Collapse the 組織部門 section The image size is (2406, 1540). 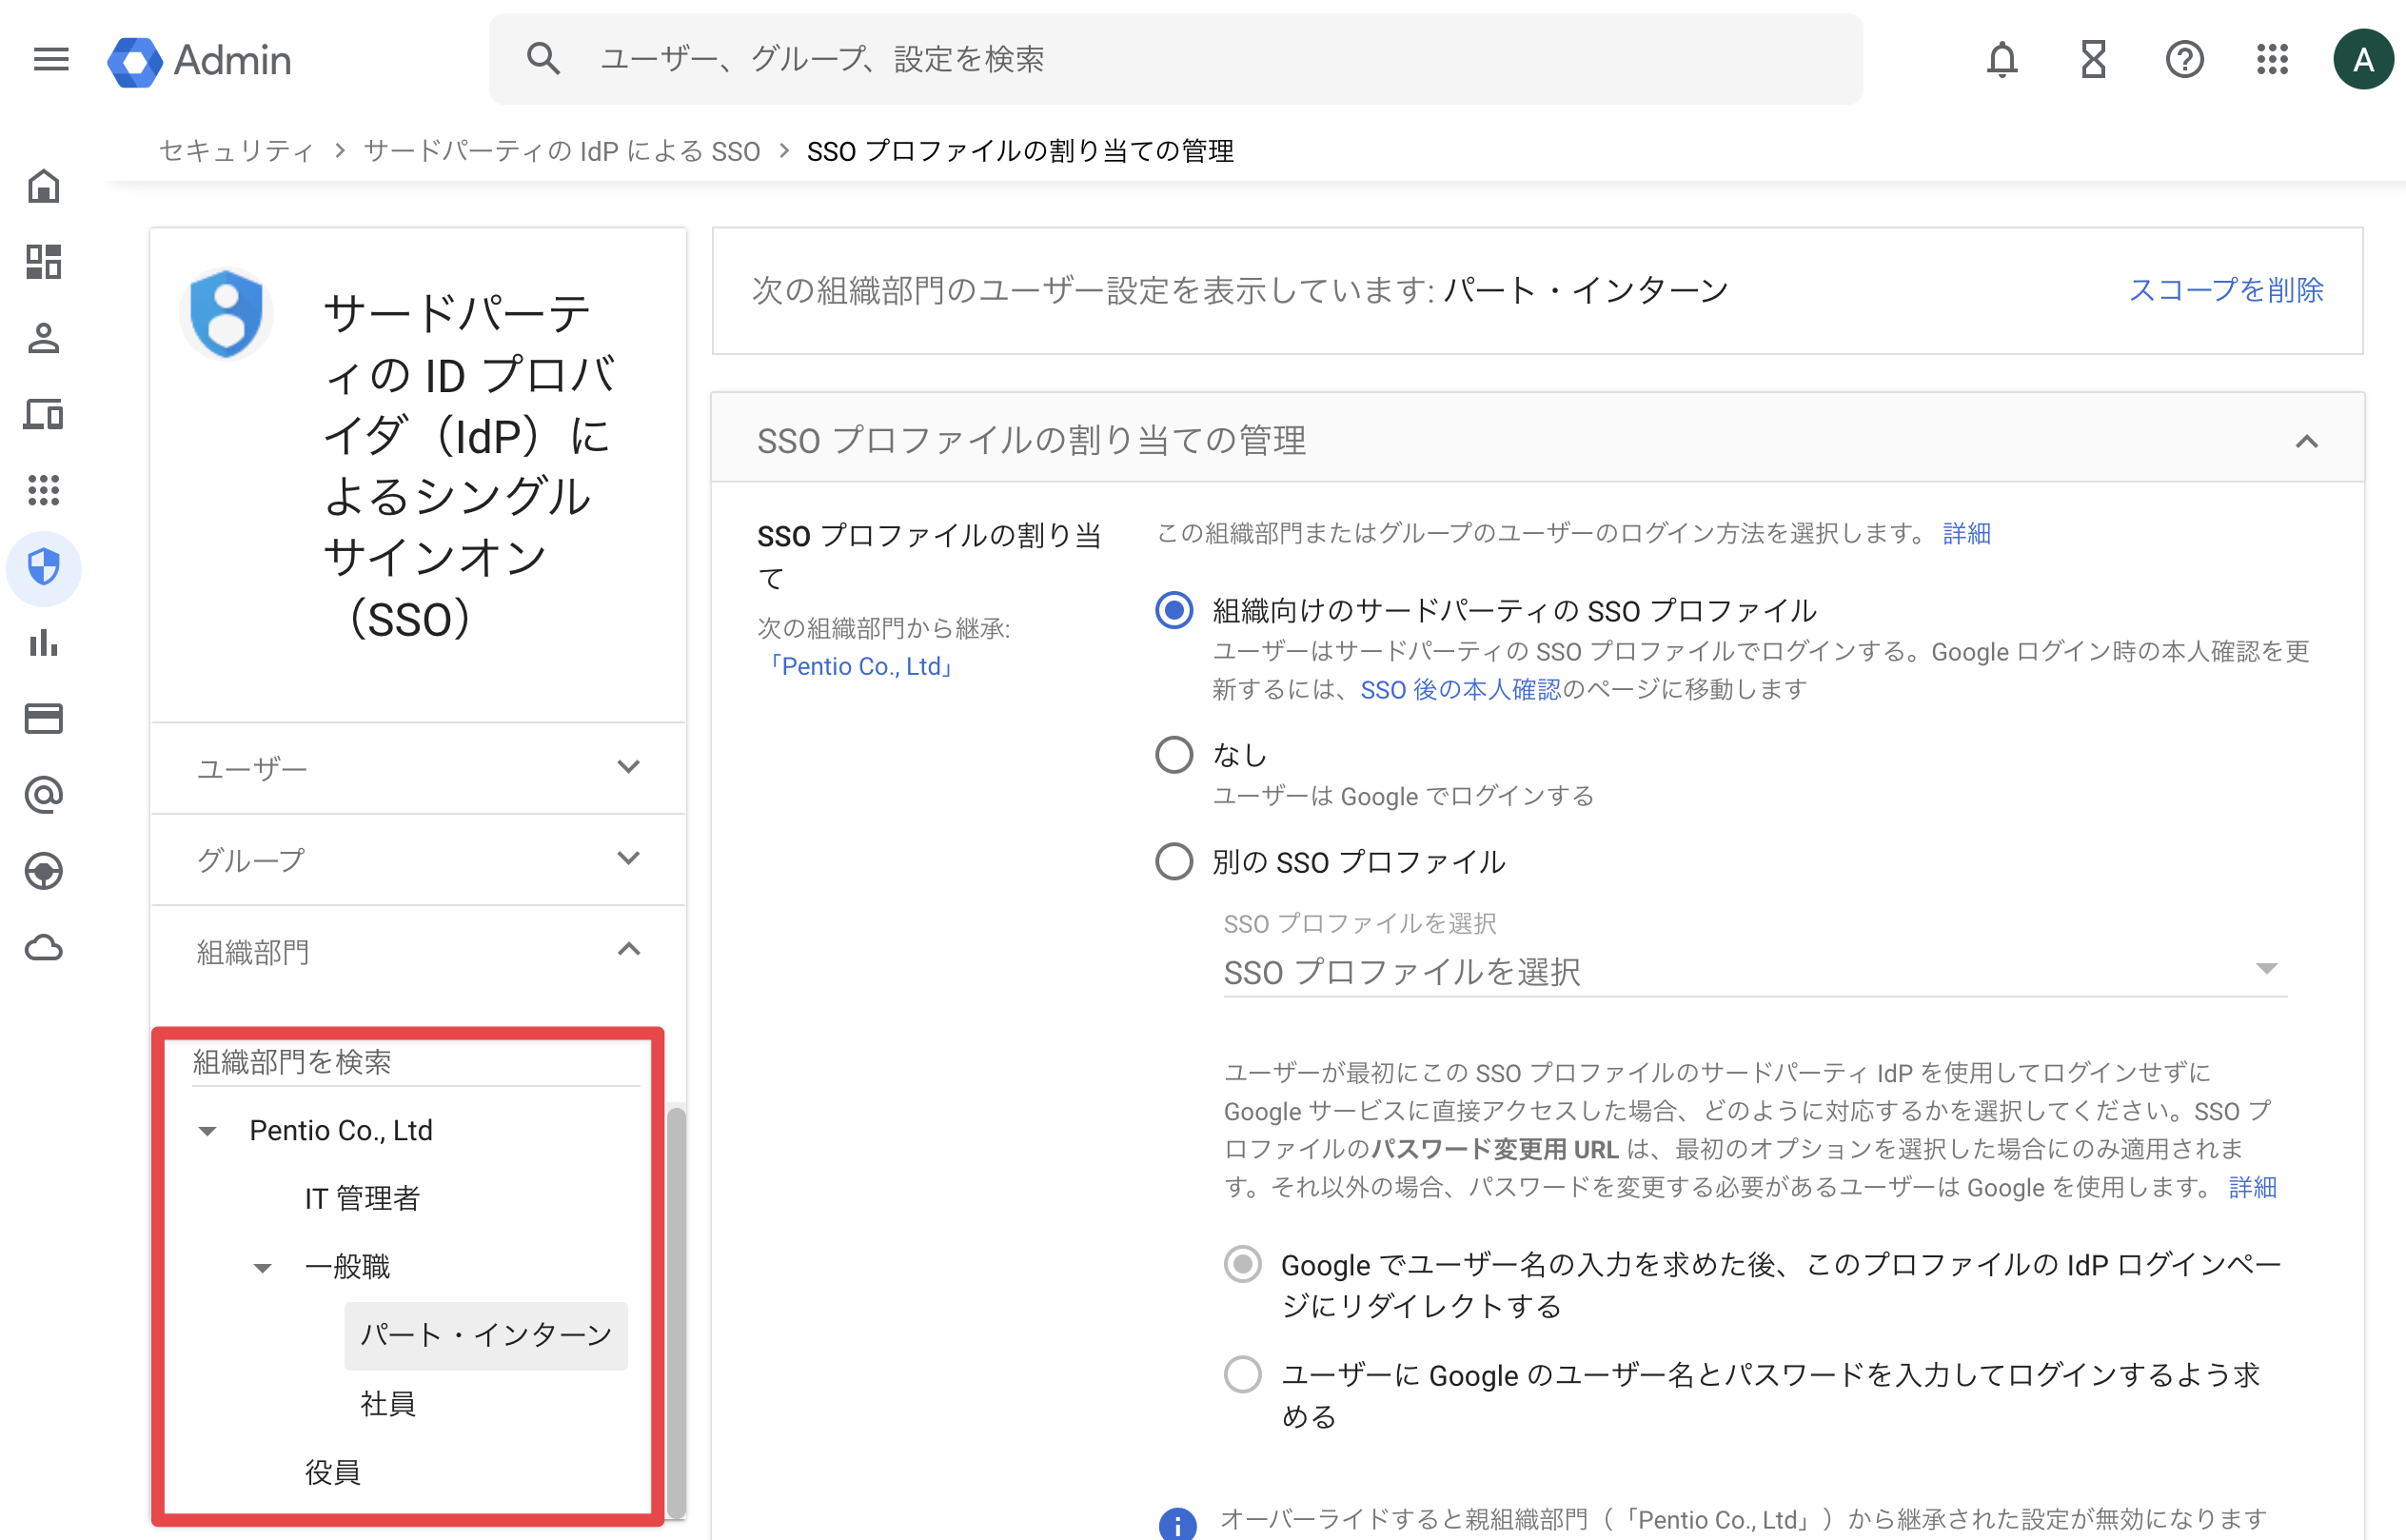point(418,951)
